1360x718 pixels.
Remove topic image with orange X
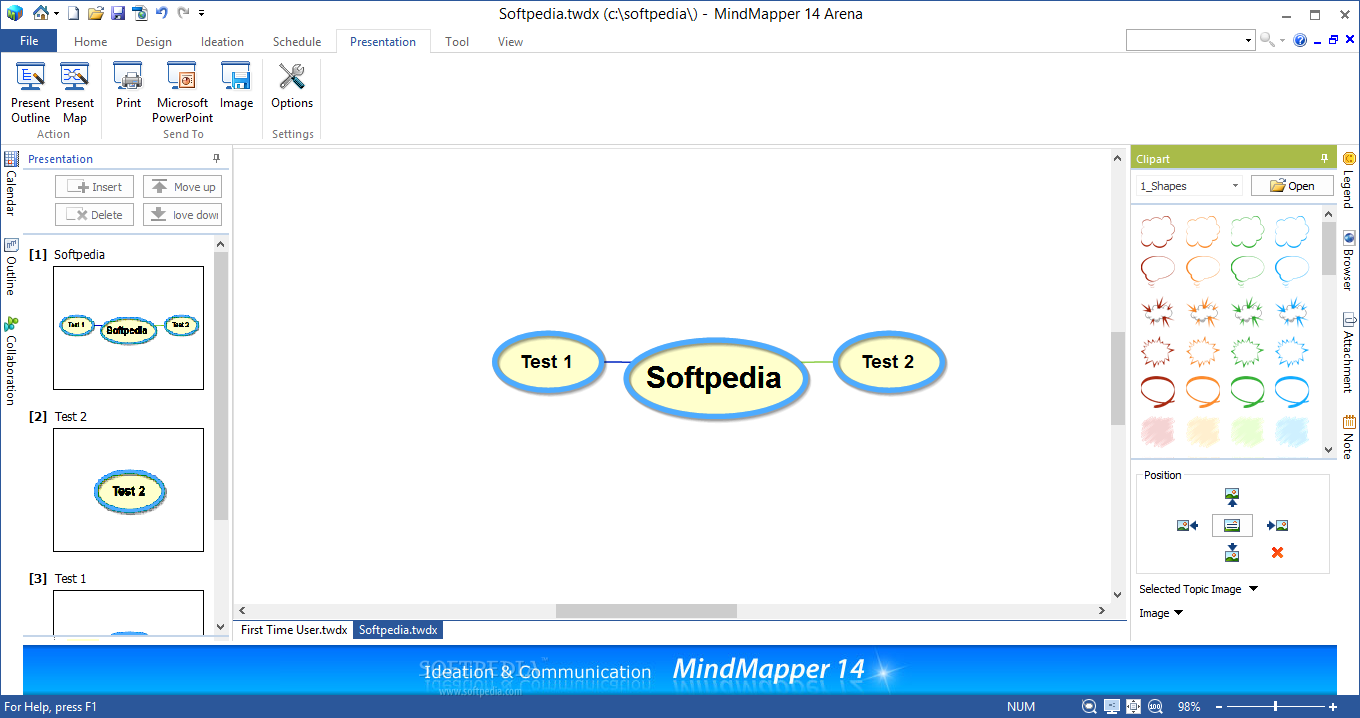tap(1277, 552)
